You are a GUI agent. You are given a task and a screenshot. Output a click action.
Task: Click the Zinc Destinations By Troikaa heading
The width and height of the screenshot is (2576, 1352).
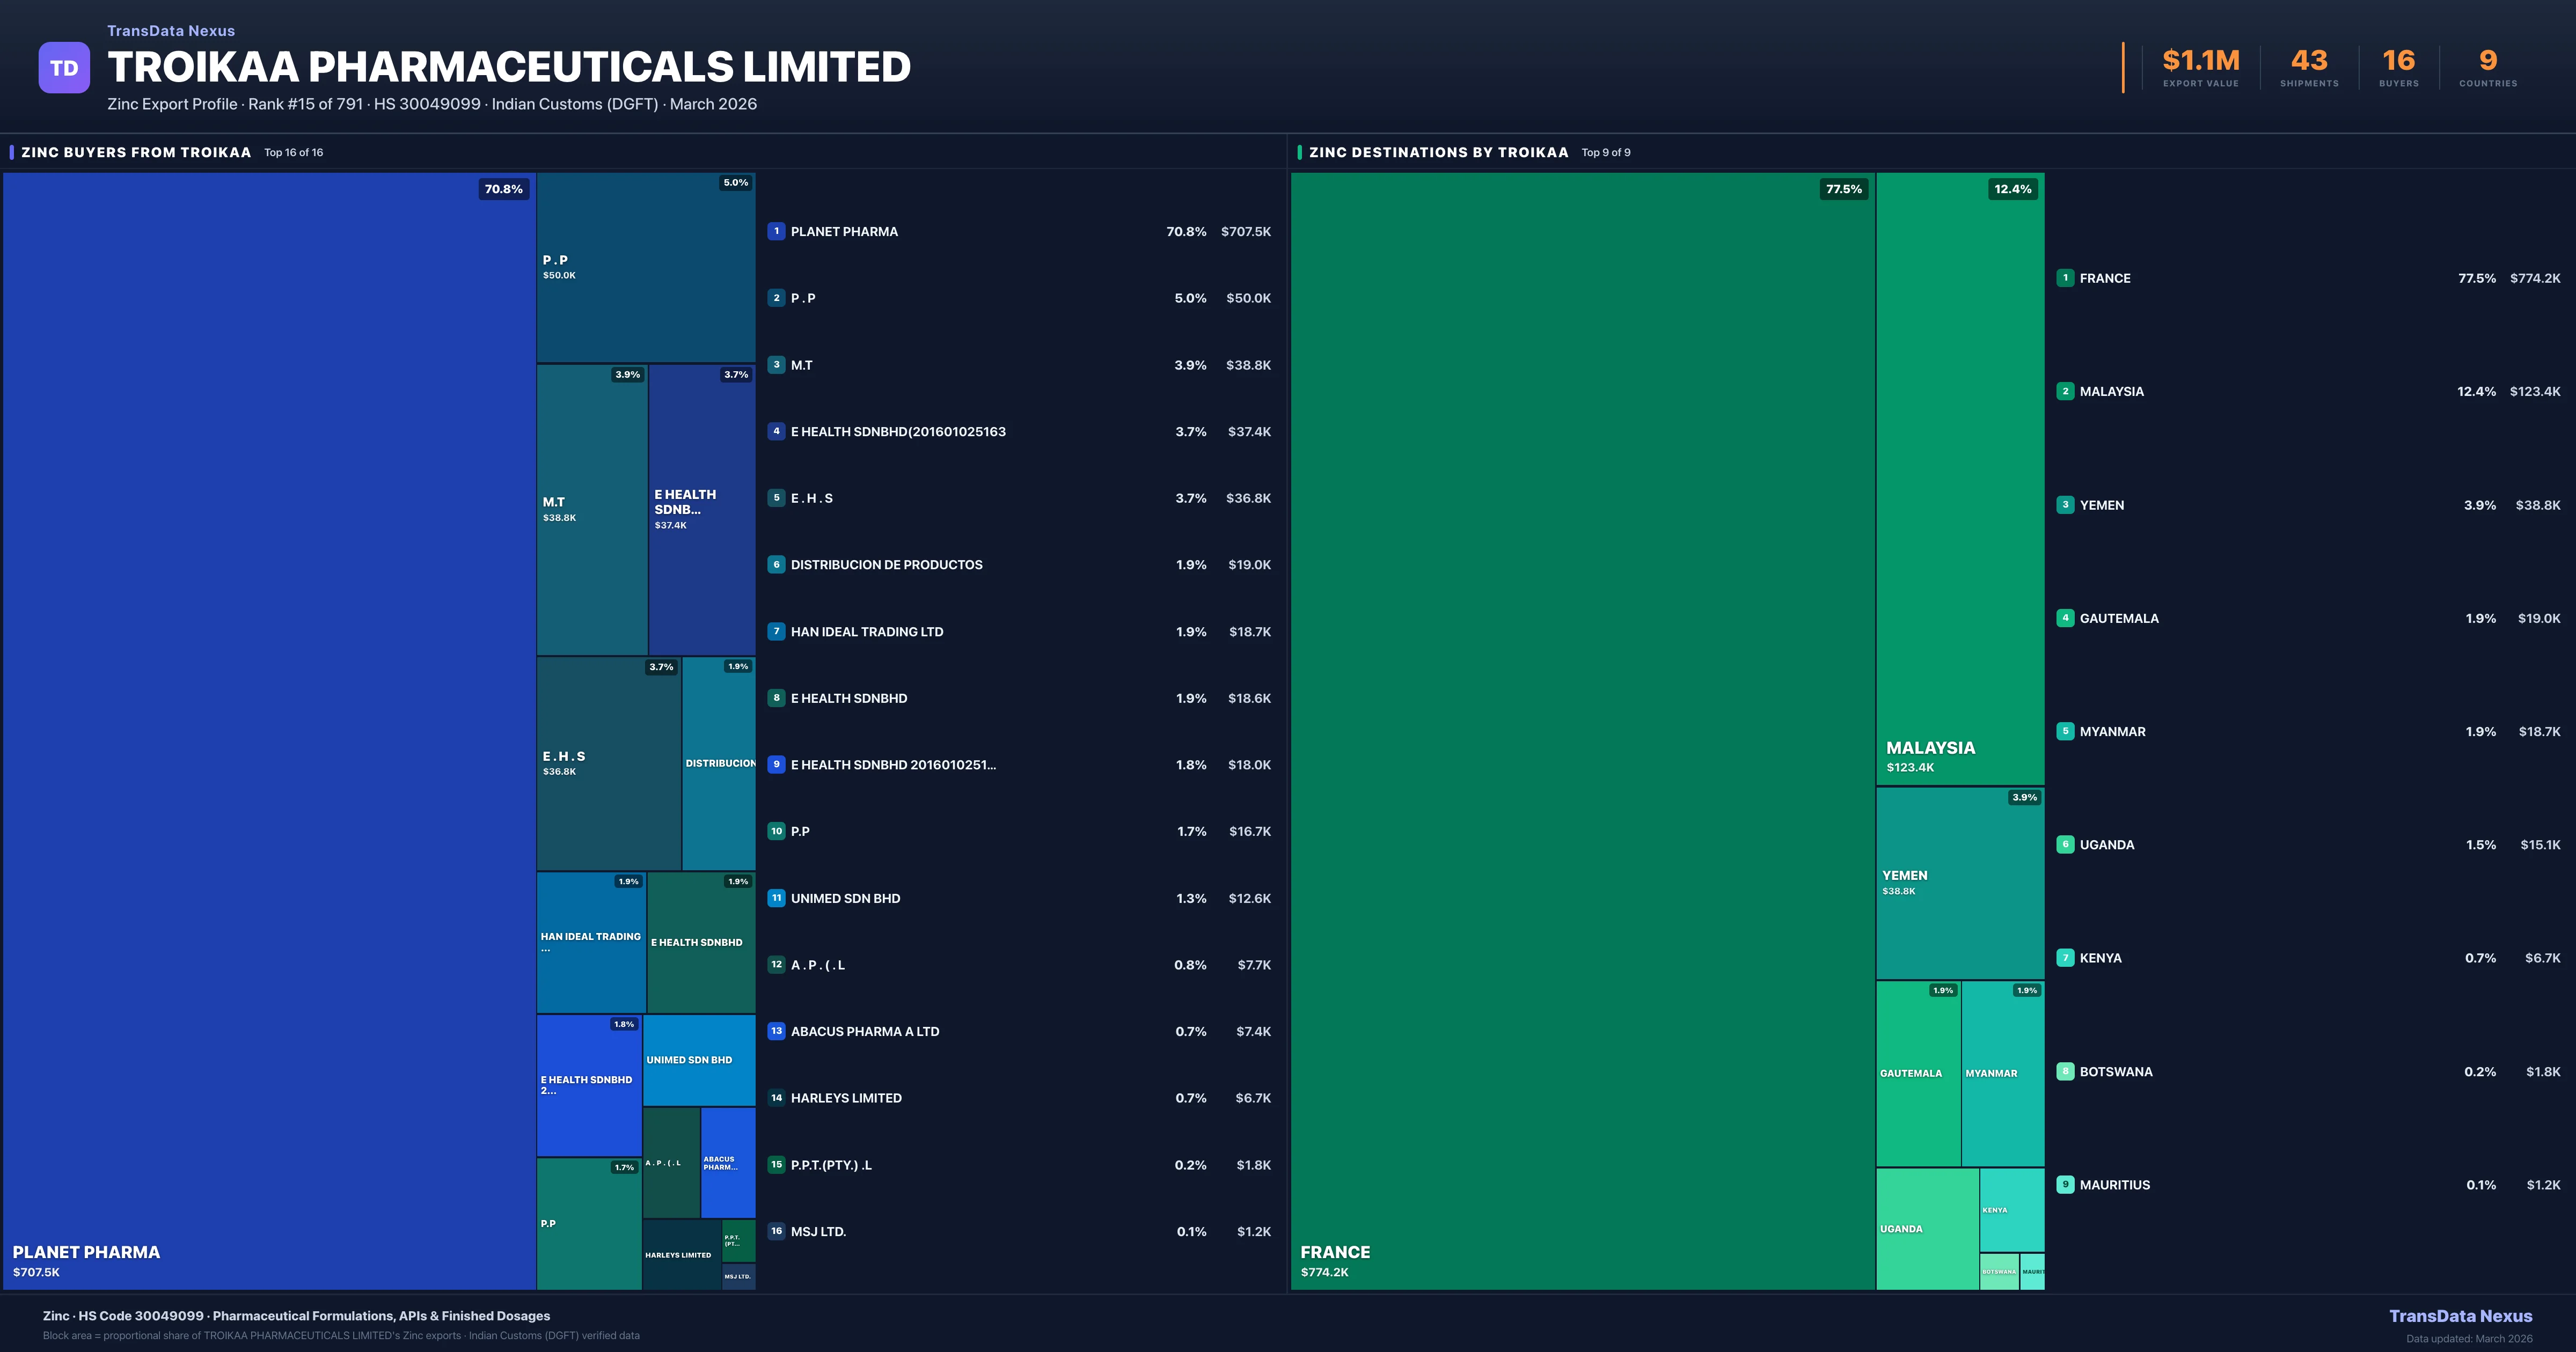pyautogui.click(x=1438, y=152)
